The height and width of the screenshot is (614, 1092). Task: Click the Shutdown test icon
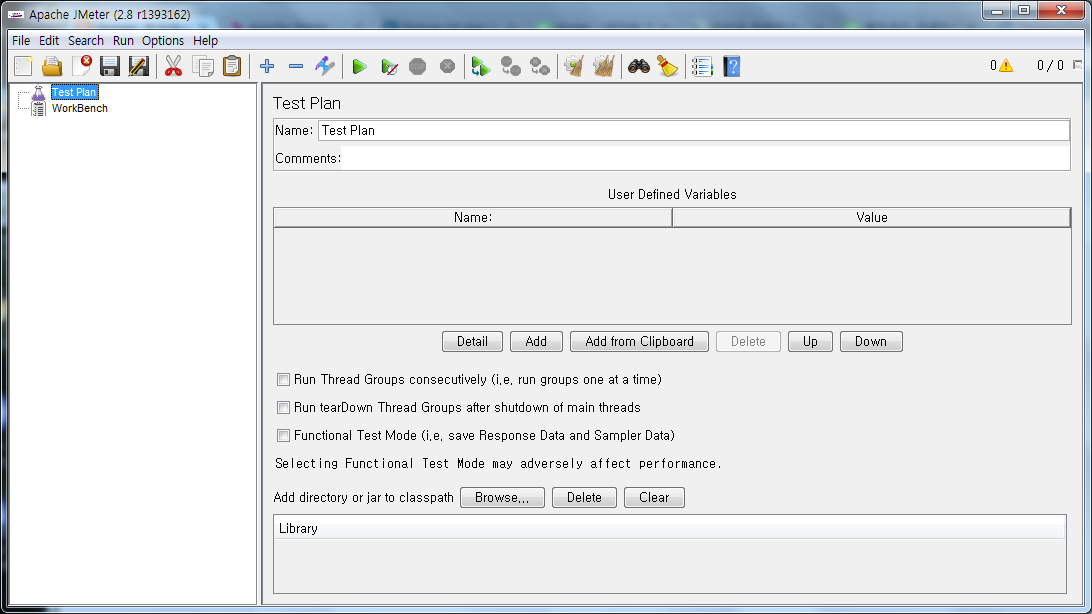(447, 66)
